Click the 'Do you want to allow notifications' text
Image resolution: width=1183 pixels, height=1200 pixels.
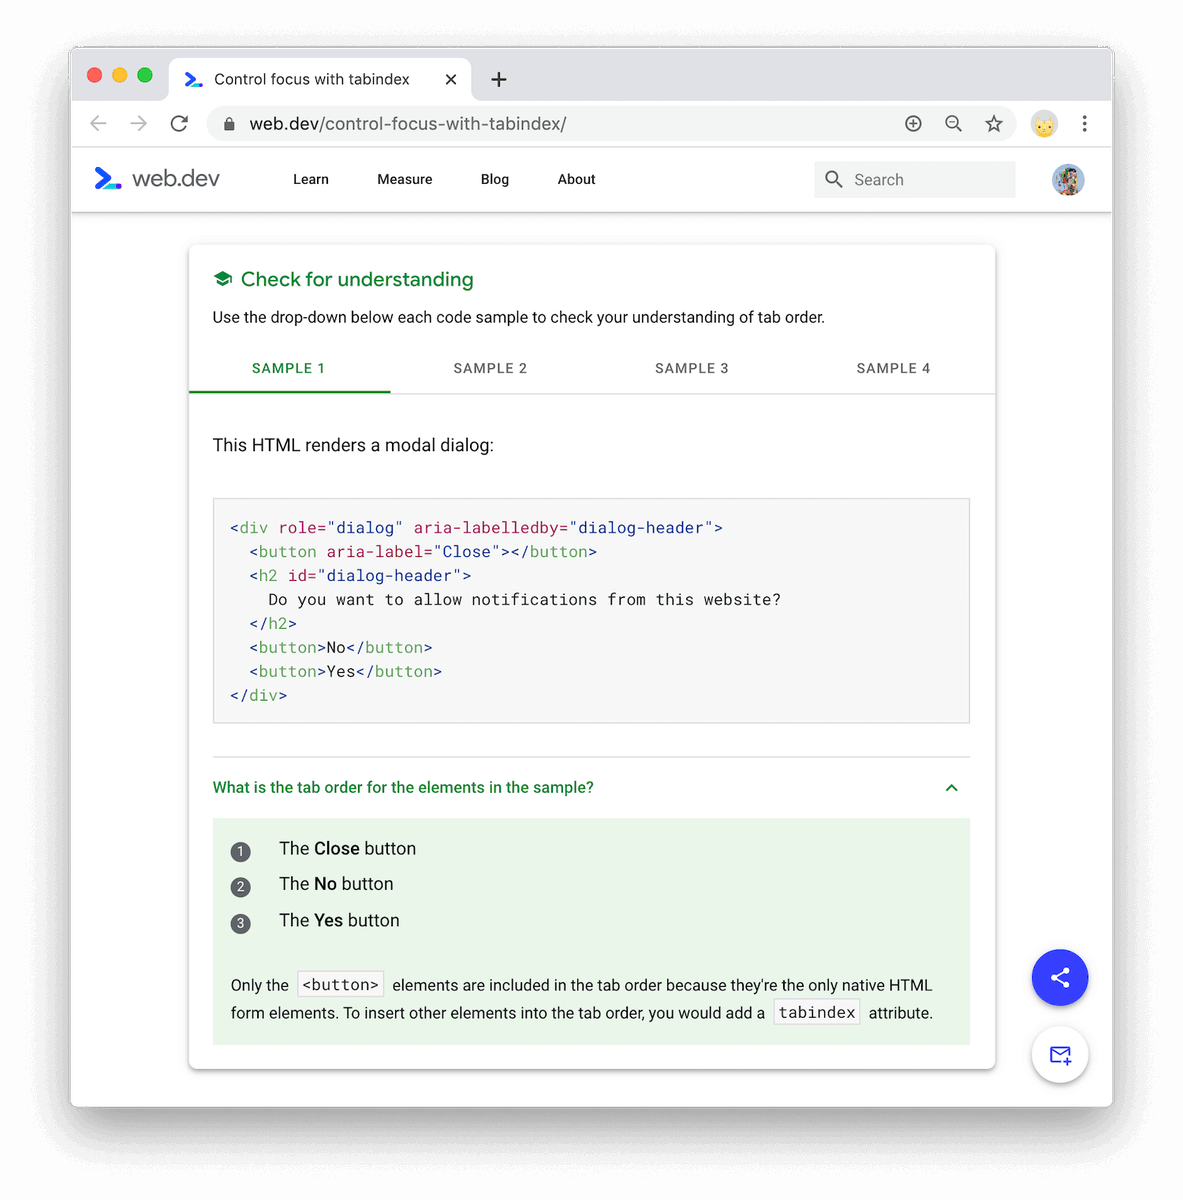[x=524, y=600]
